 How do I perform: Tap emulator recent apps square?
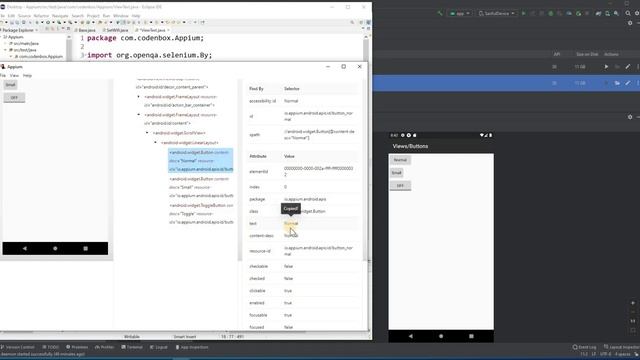(471, 336)
